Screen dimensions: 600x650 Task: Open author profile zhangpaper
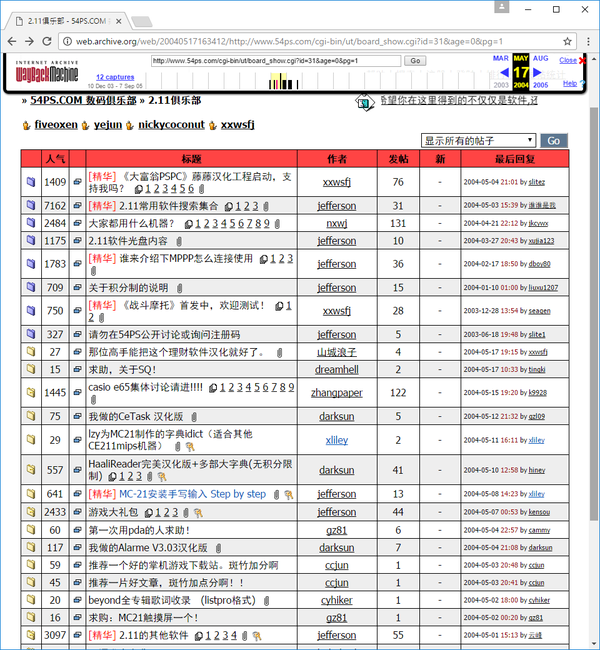point(337,393)
